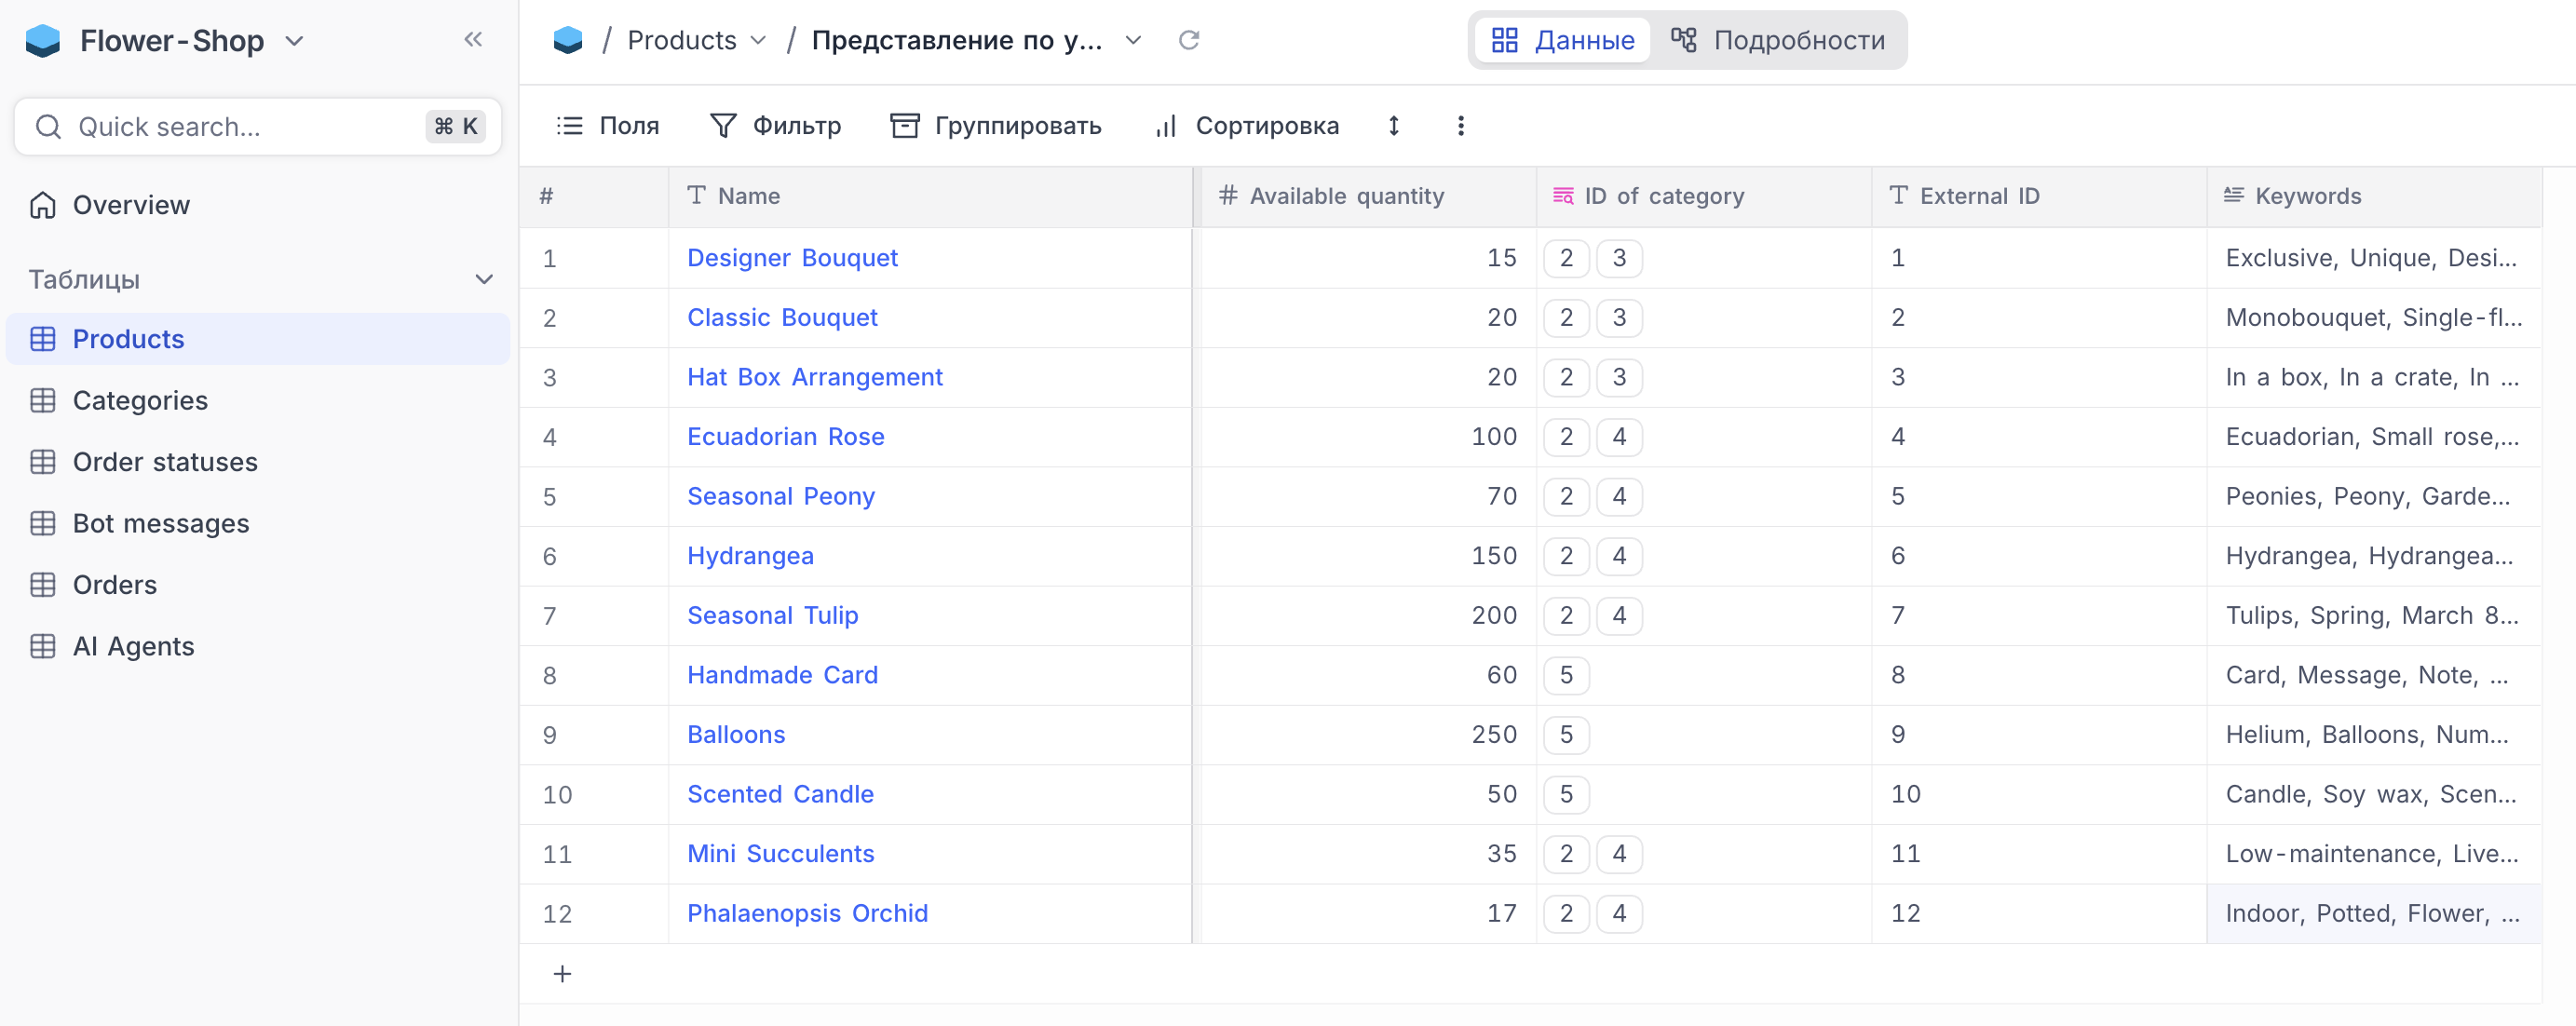Click category chip 5 on the Balloons row

click(1566, 735)
